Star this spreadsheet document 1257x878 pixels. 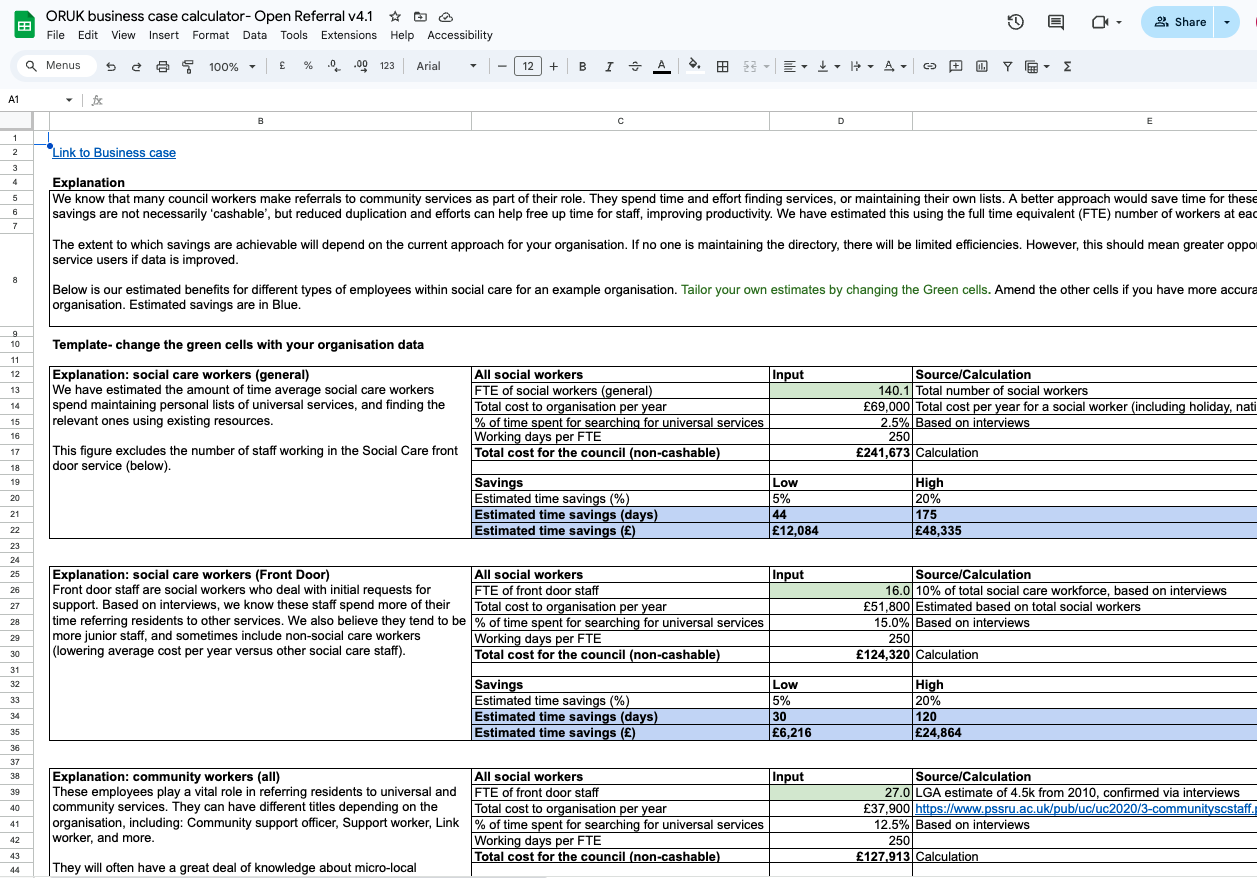[395, 17]
